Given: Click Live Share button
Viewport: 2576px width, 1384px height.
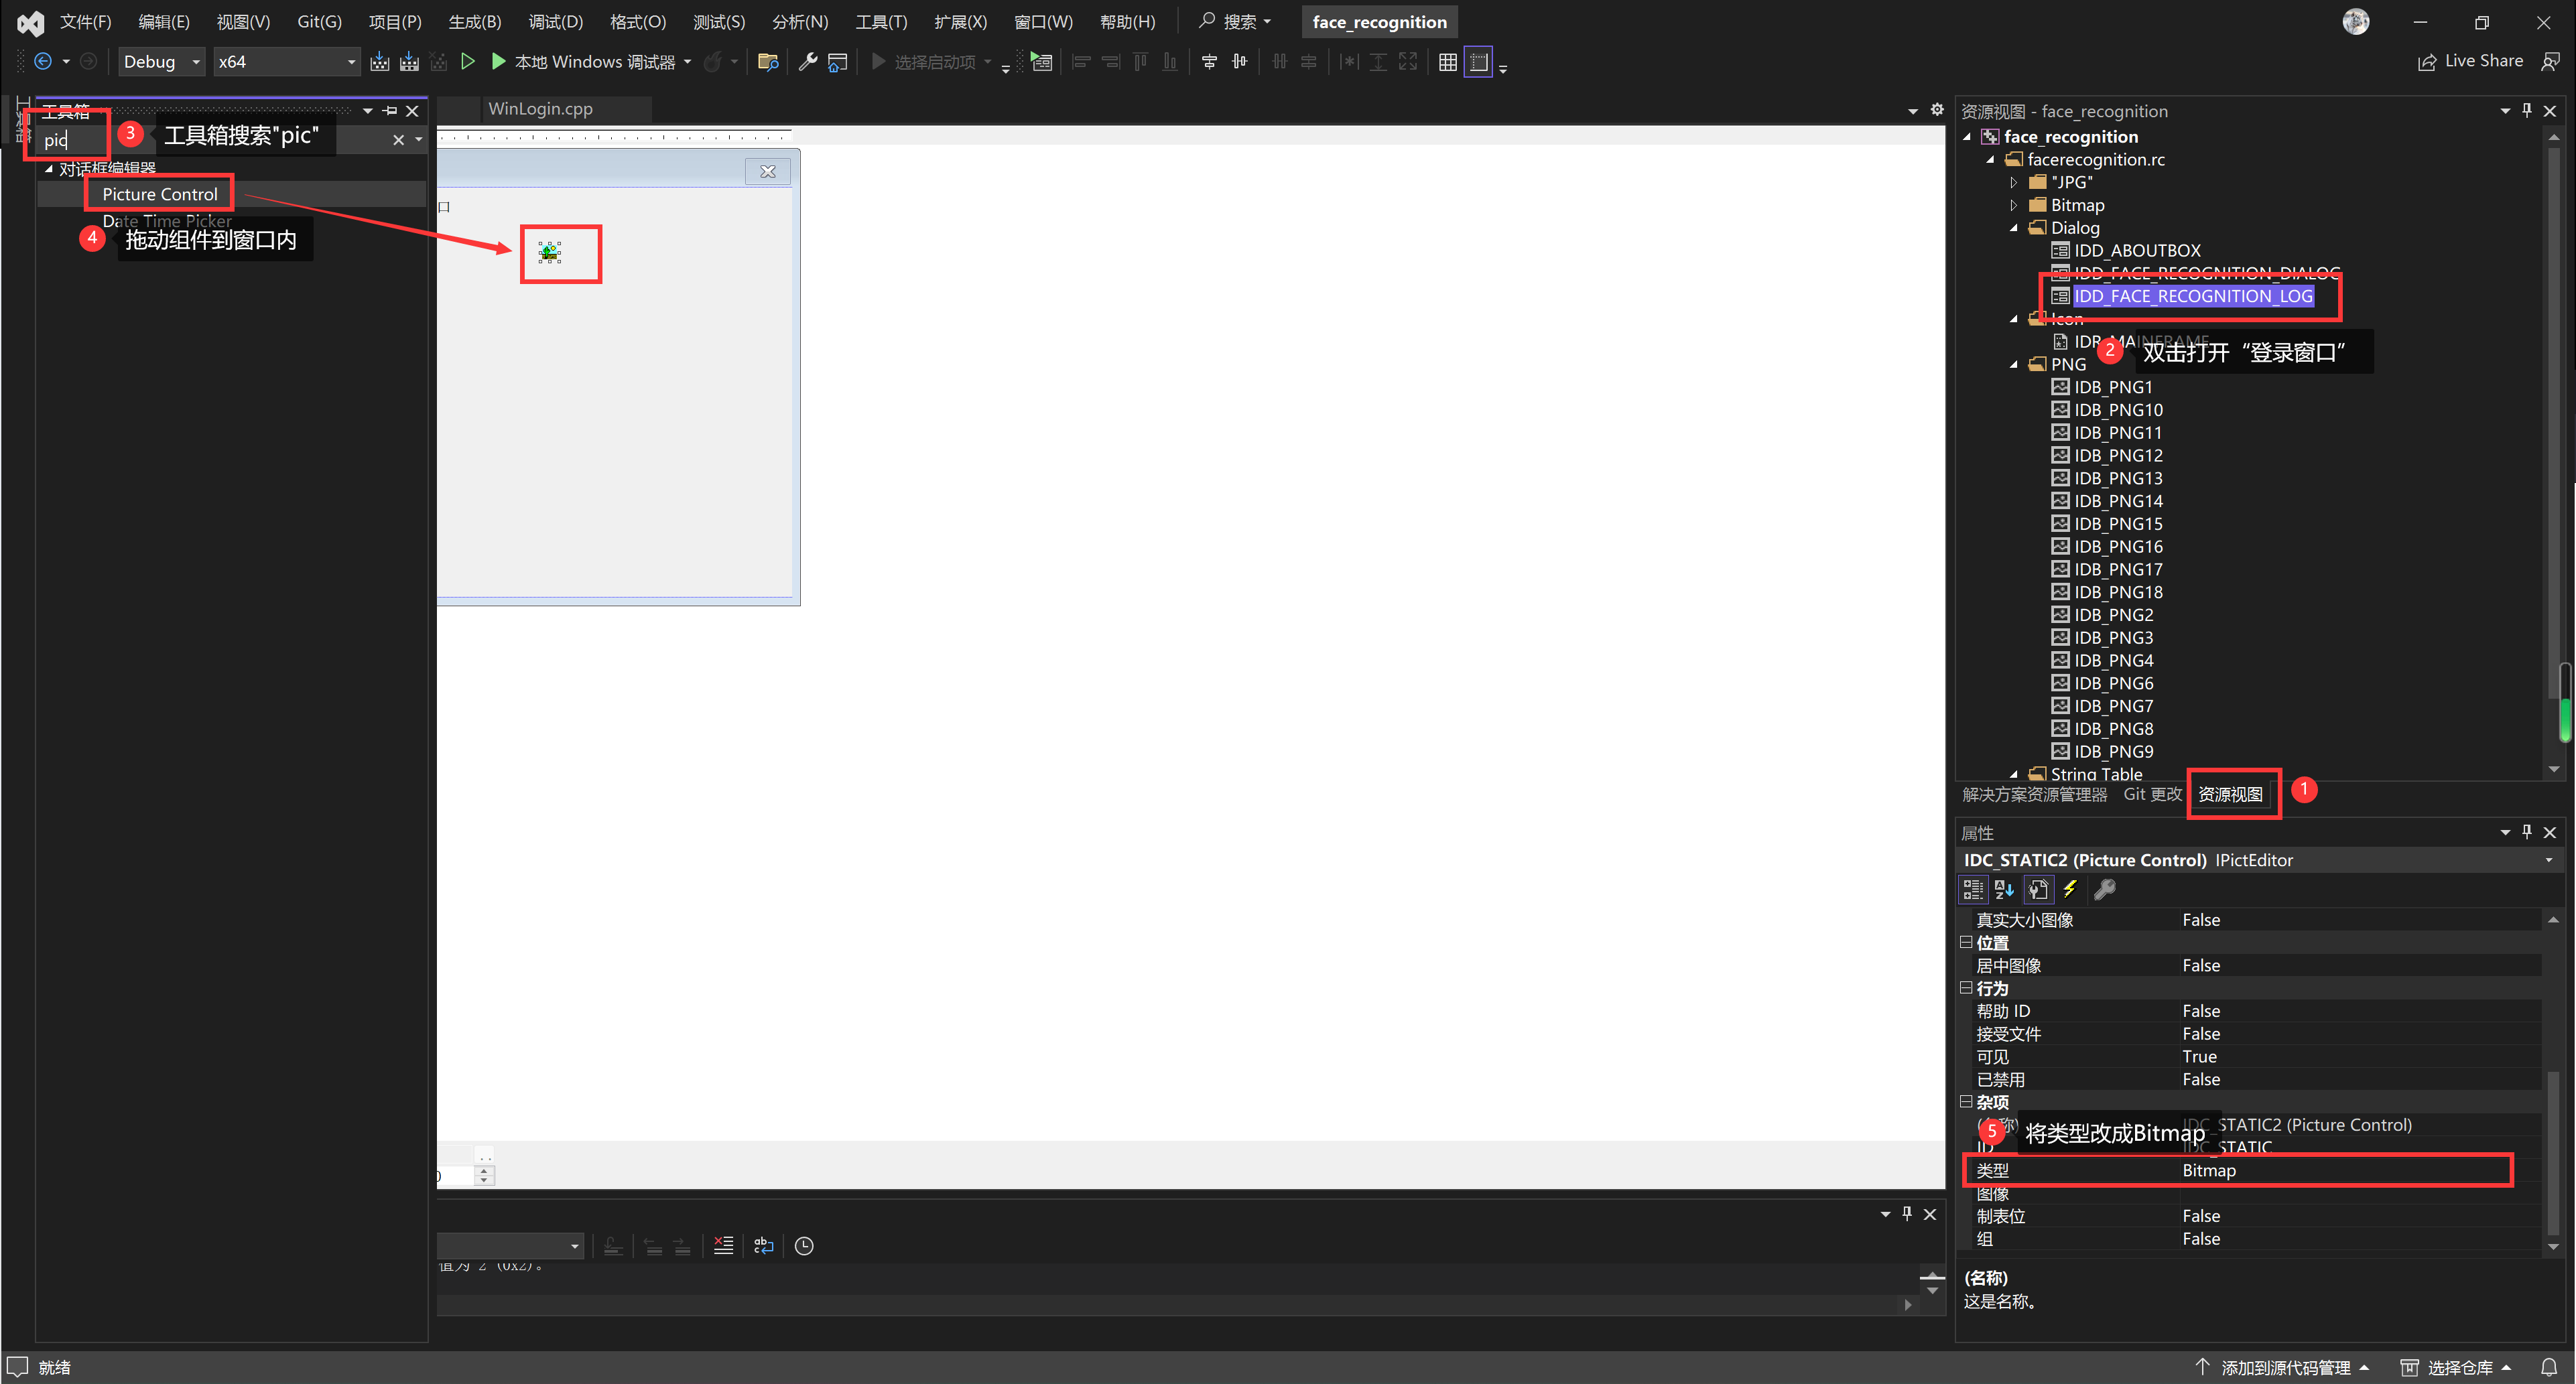Looking at the screenshot, I should click(x=2470, y=62).
